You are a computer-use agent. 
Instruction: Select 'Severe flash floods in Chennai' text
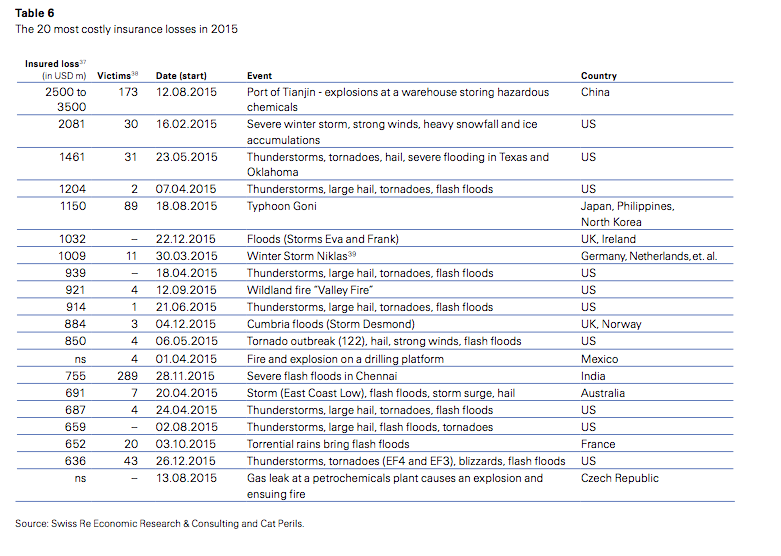click(x=321, y=376)
